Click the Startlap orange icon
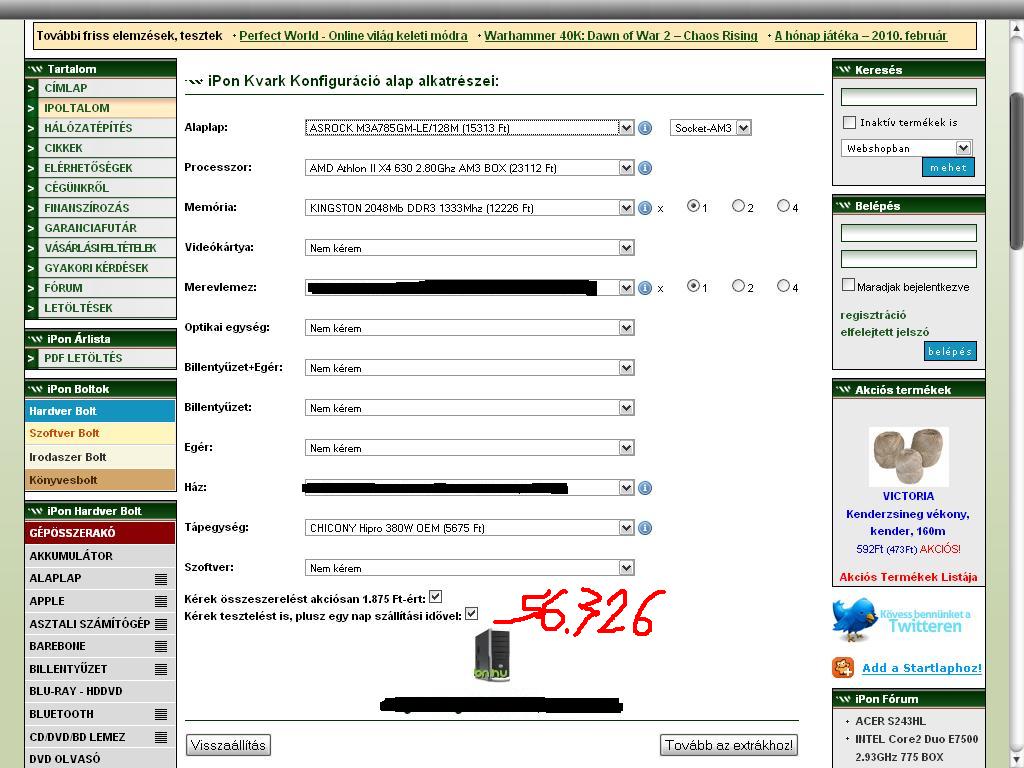This screenshot has width=1024, height=768. (843, 667)
